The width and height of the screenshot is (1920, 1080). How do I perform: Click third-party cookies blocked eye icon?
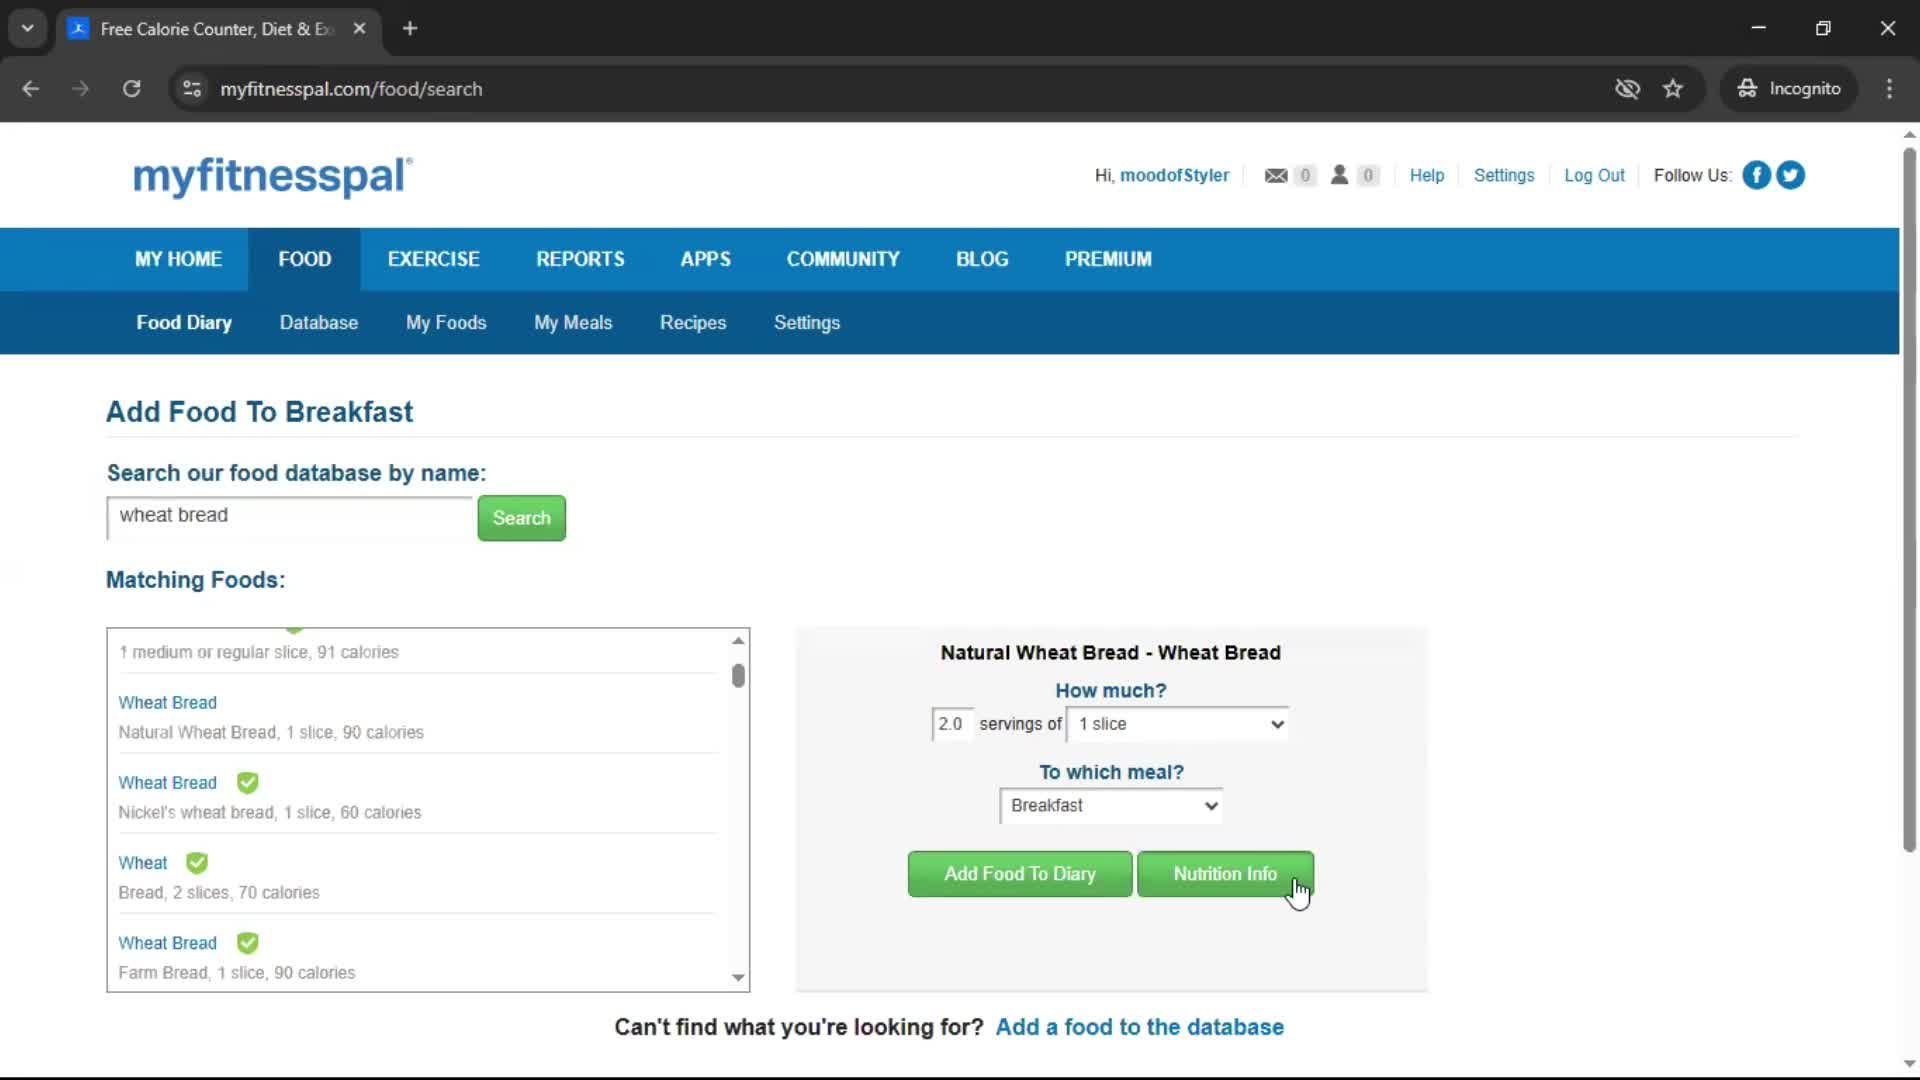click(1627, 89)
